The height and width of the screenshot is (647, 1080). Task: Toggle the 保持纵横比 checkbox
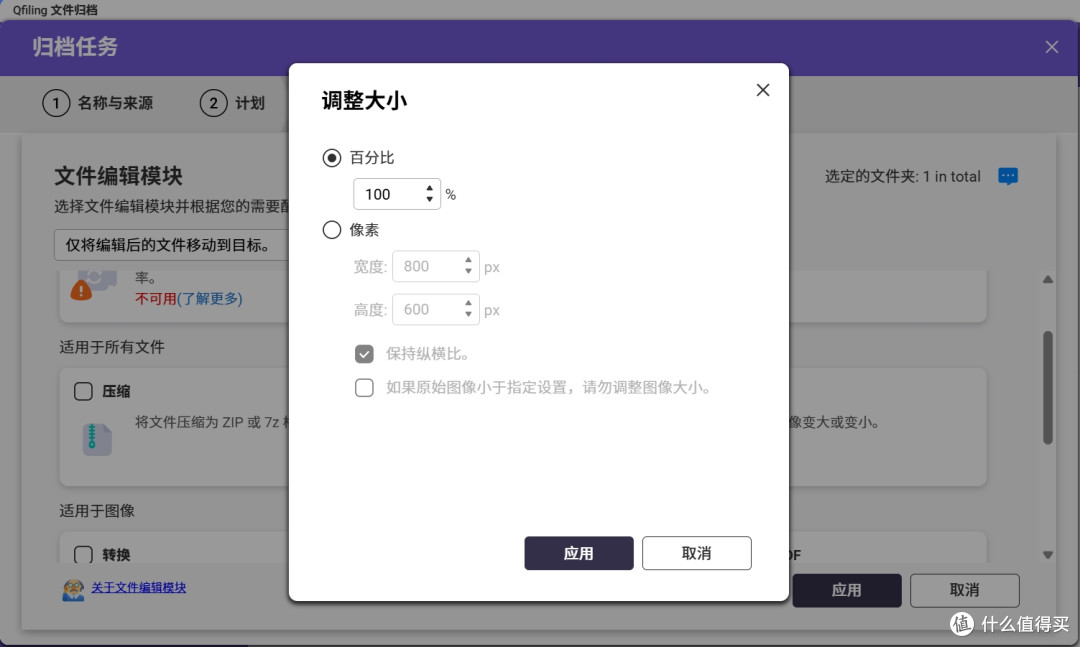tap(364, 354)
